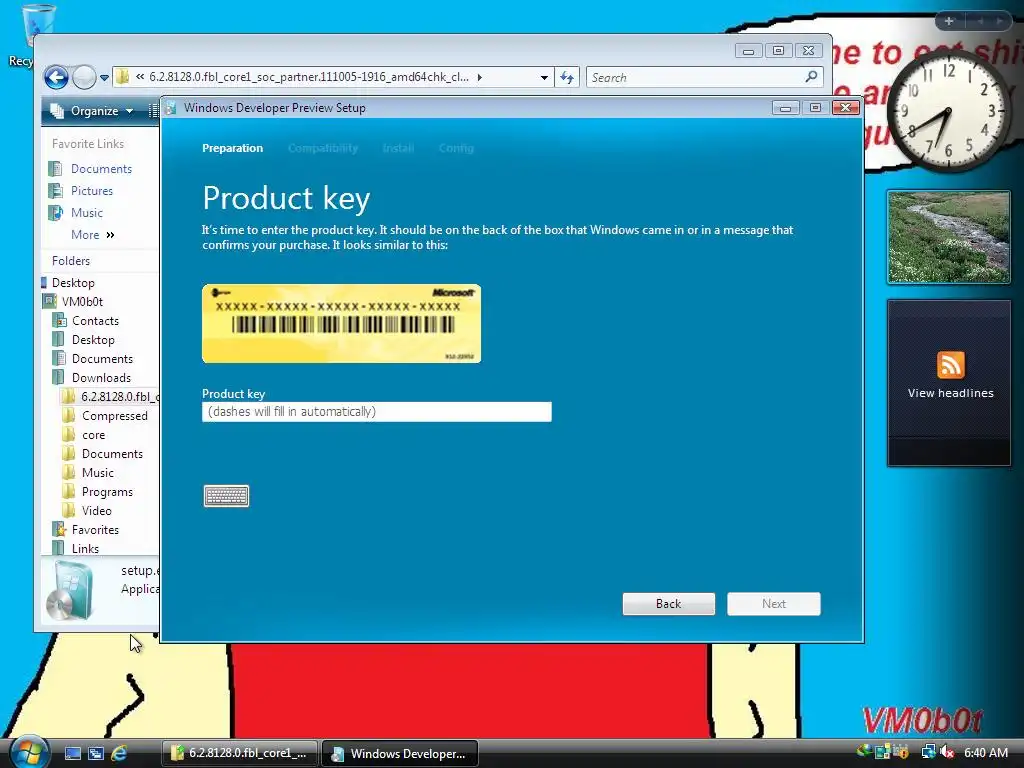The image size is (1024, 768).
Task: Select Compressed folder in tree
Action: point(105,416)
